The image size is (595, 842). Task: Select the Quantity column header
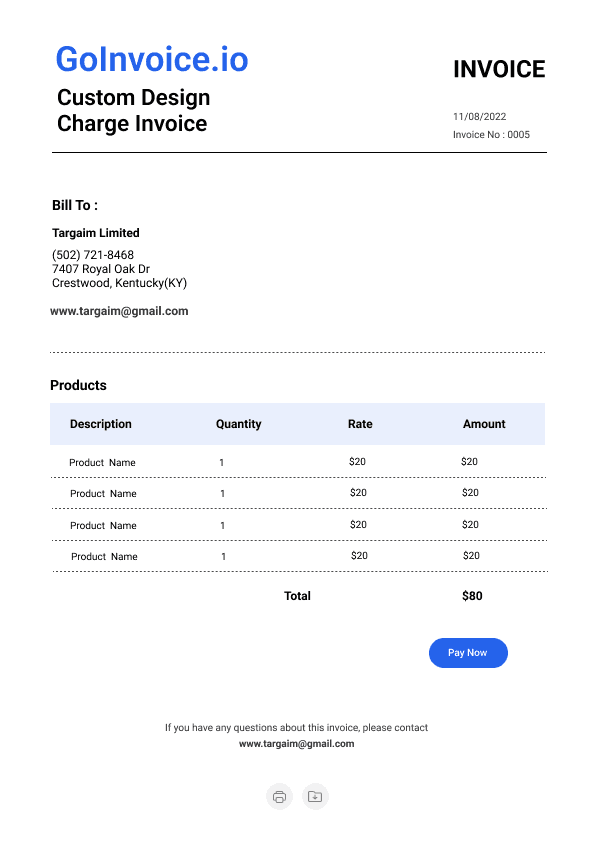pos(238,424)
